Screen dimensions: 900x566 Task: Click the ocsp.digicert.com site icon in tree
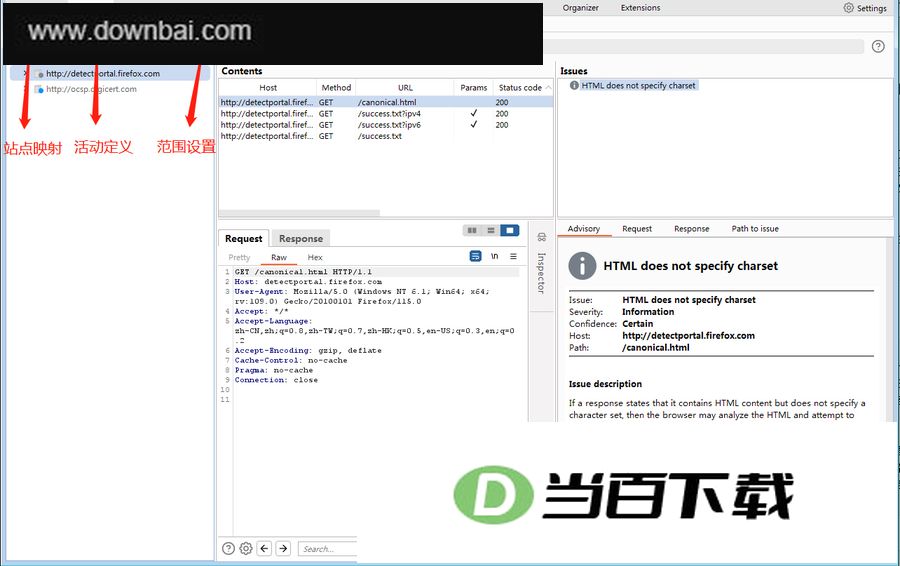click(39, 90)
